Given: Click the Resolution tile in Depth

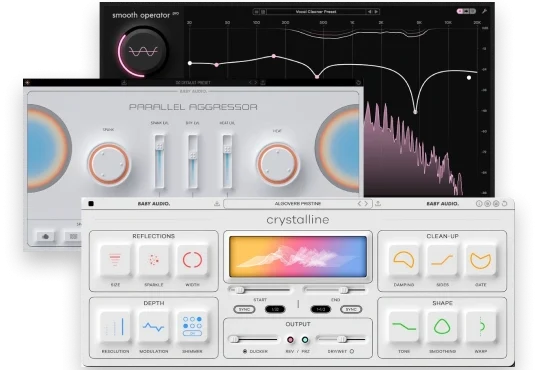Looking at the screenshot, I should point(115,326).
